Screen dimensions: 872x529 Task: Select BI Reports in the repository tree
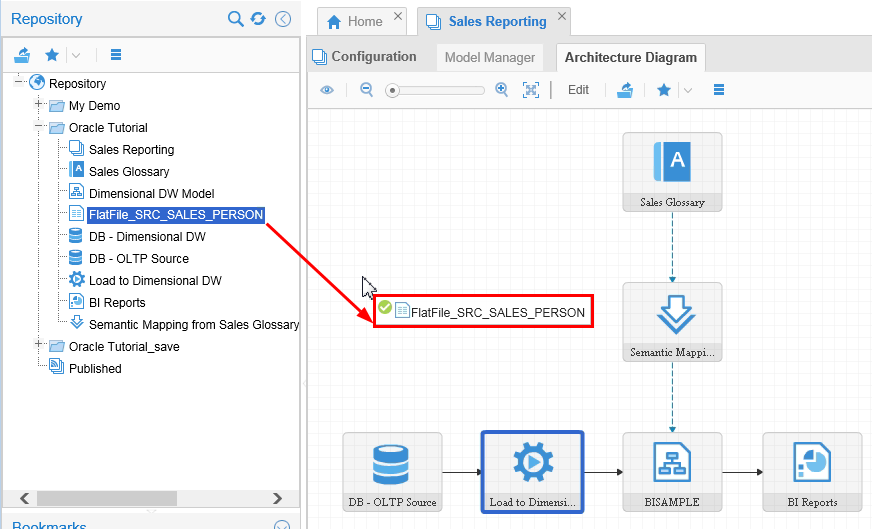click(117, 303)
